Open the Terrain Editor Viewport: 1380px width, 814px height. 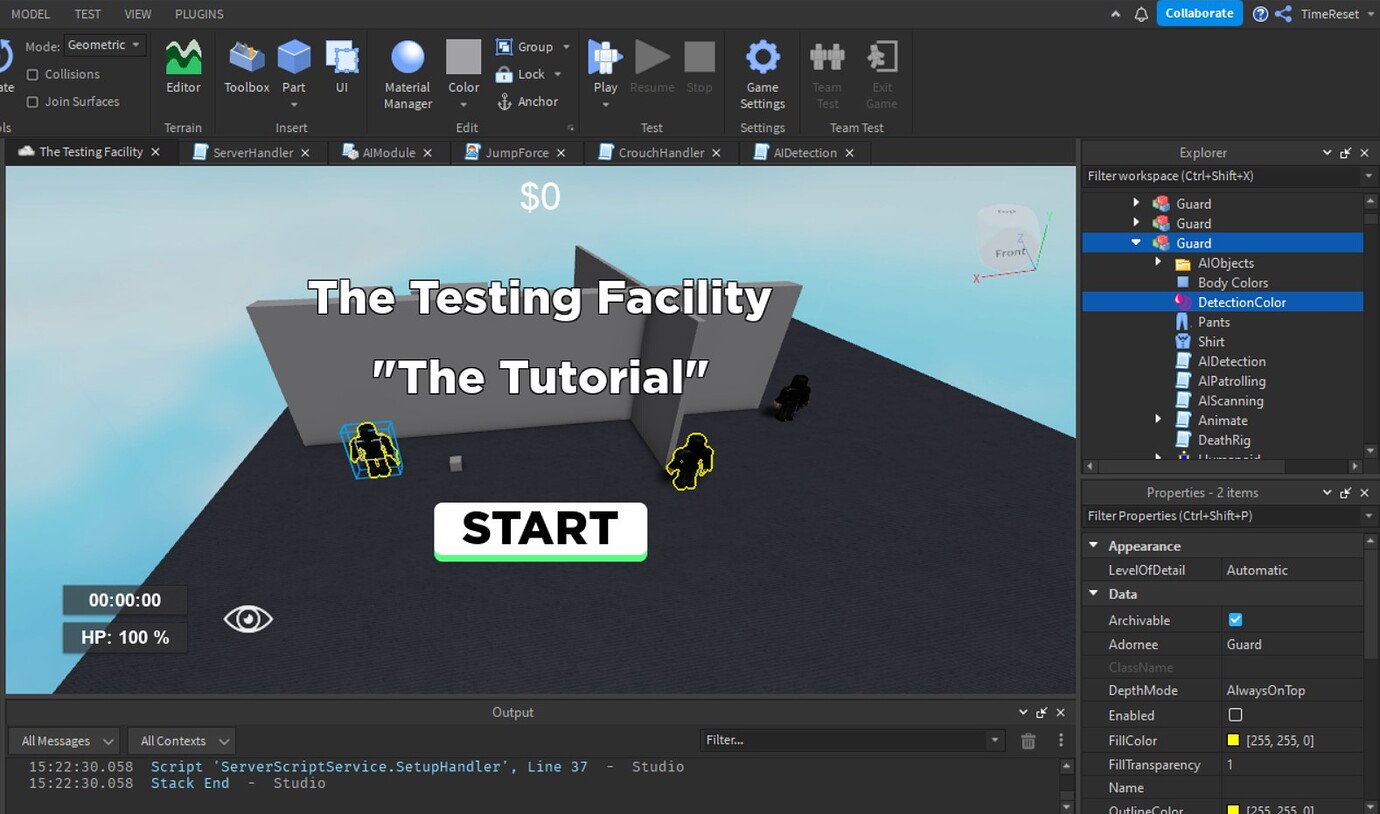(183, 60)
